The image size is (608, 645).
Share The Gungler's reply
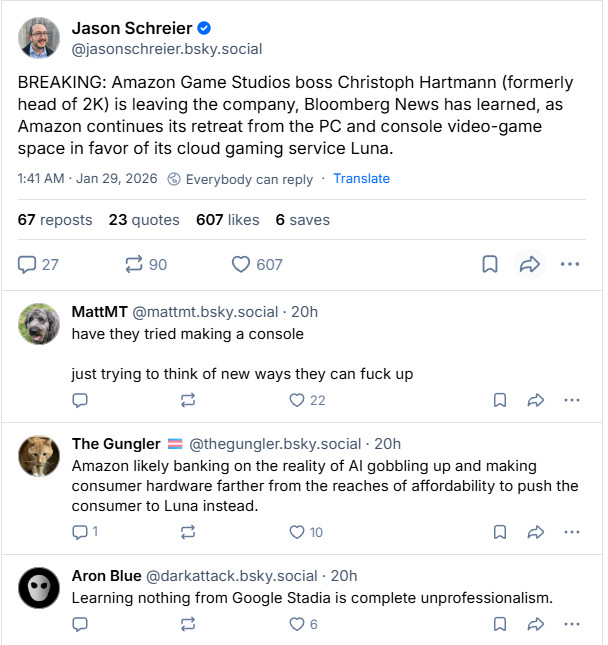tap(535, 532)
